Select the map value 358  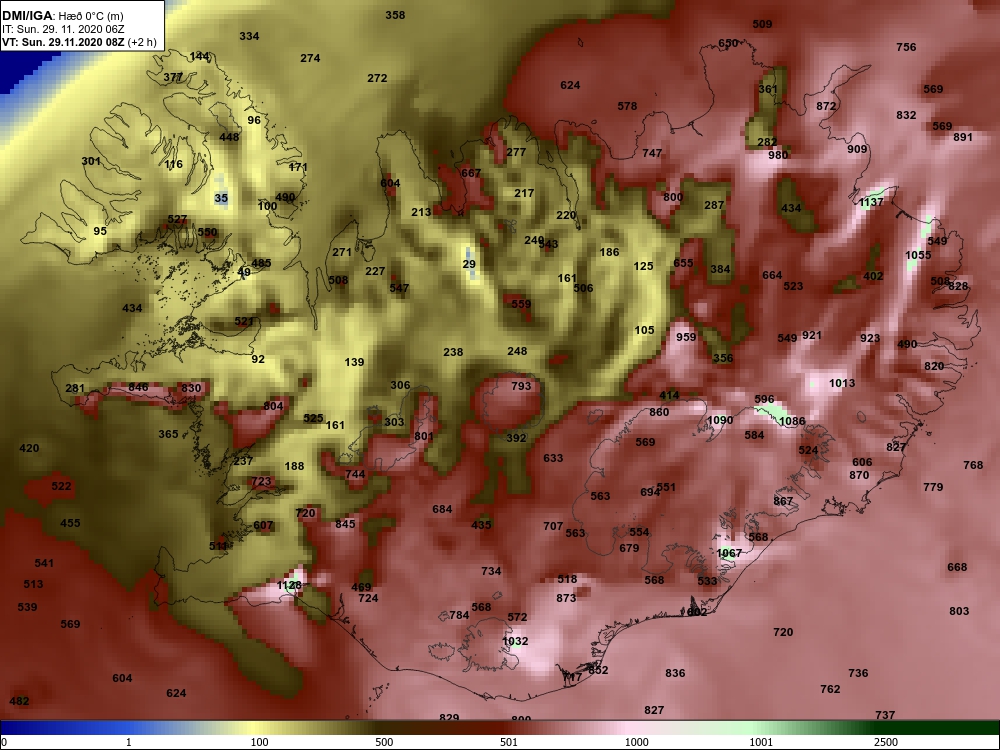coord(395,15)
